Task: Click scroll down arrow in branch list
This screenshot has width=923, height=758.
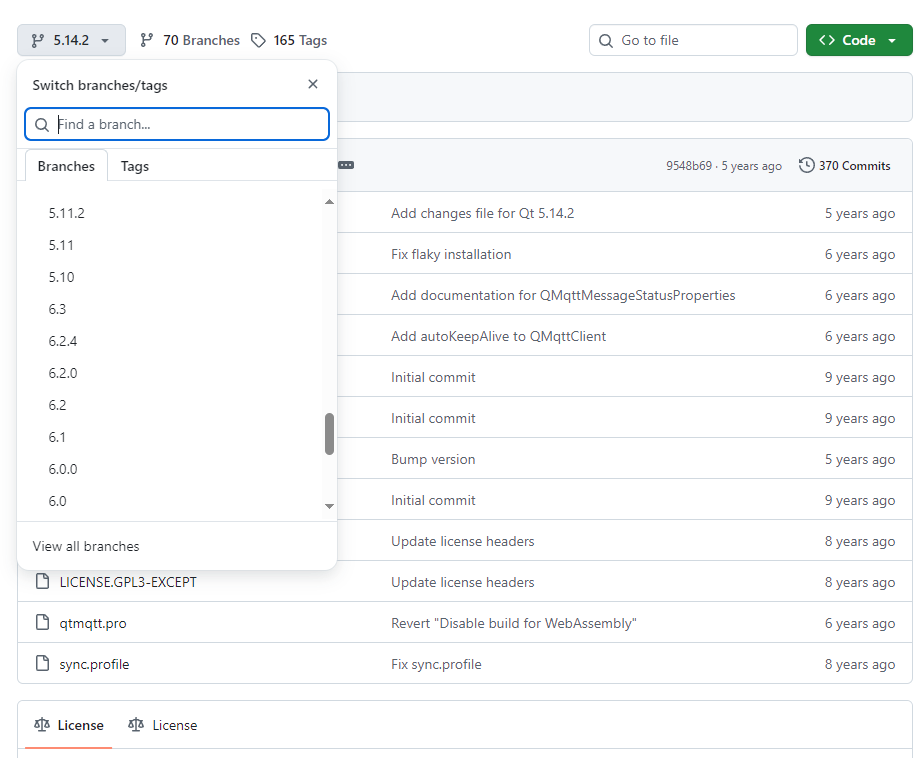Action: [330, 506]
